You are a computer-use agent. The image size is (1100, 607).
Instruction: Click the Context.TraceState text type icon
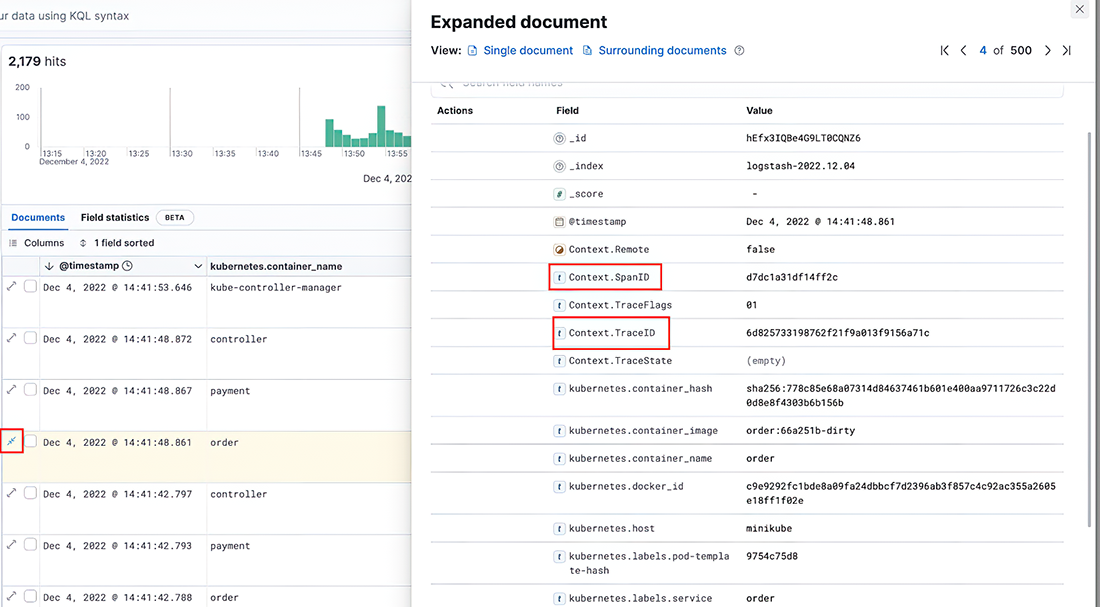[x=559, y=361]
